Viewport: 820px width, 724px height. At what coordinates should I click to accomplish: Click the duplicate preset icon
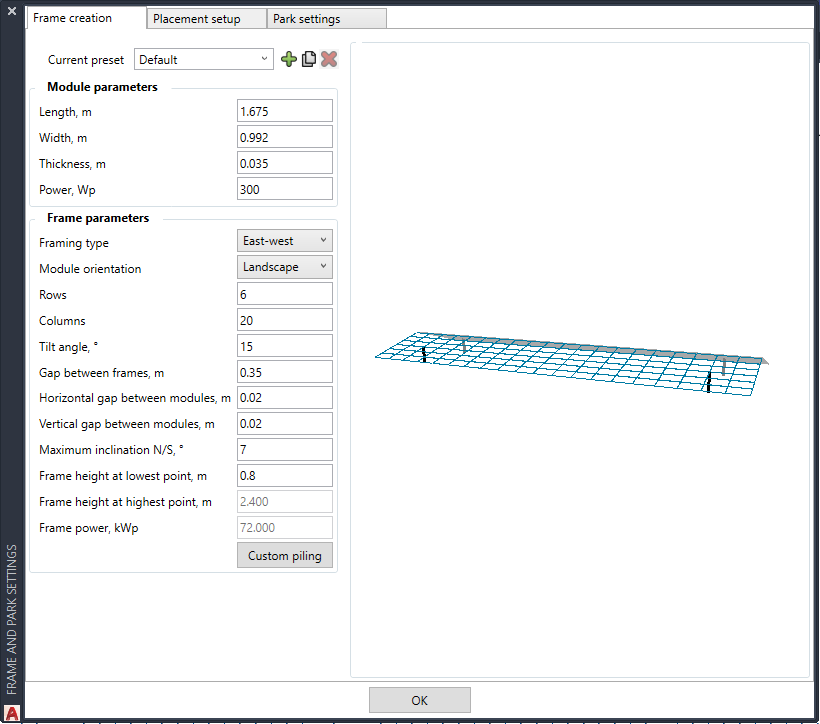[309, 60]
